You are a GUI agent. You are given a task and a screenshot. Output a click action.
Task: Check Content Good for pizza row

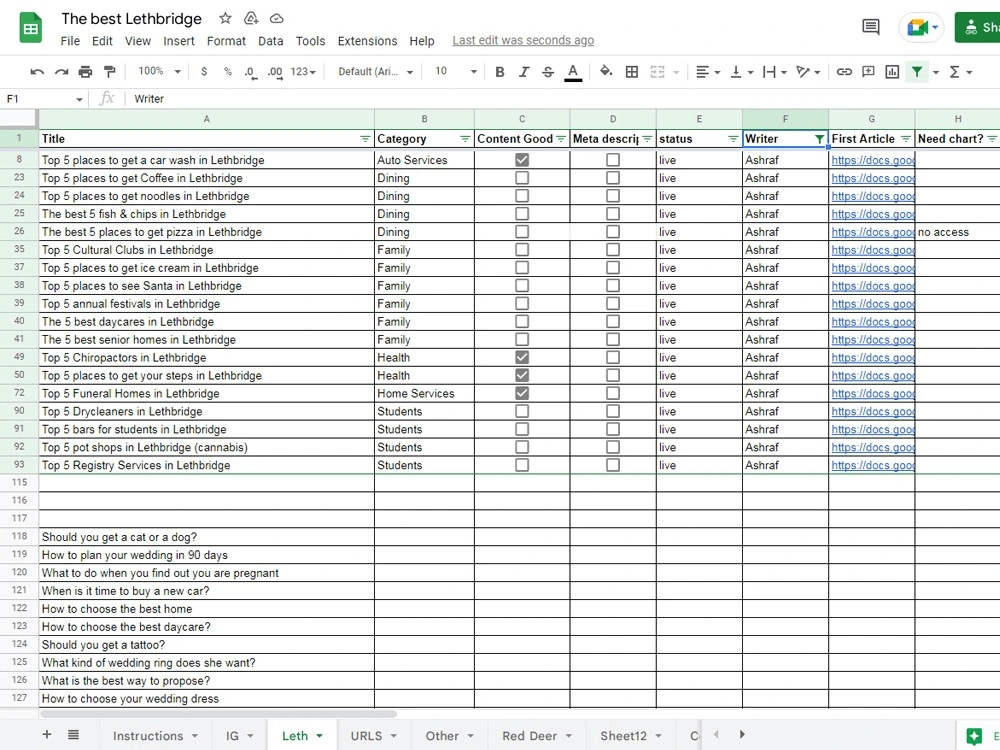(x=522, y=232)
